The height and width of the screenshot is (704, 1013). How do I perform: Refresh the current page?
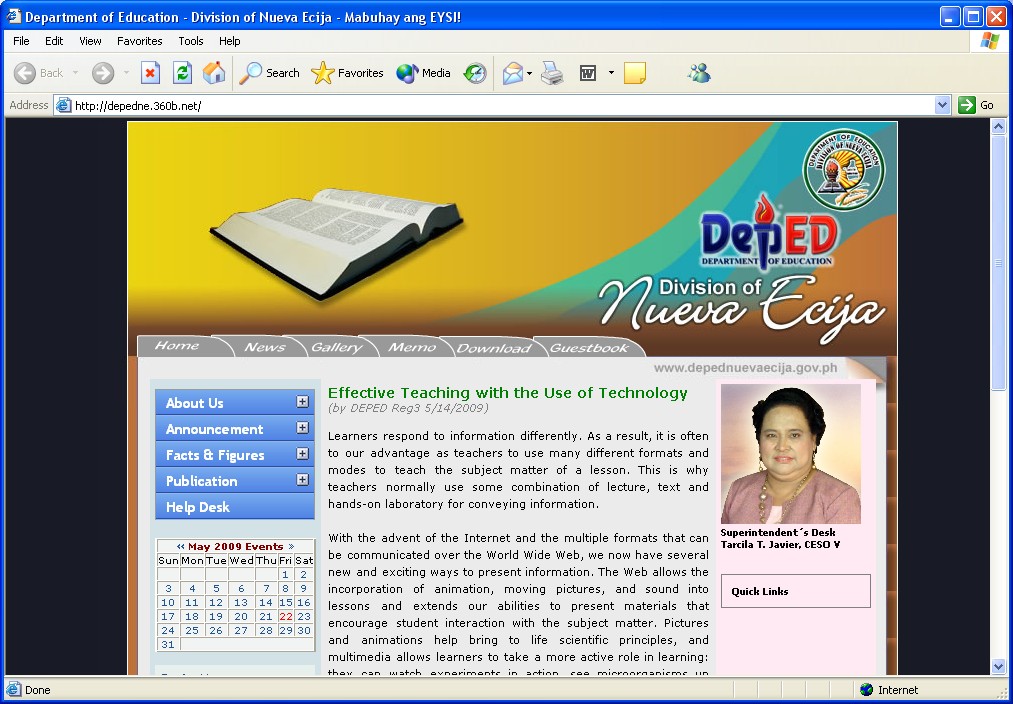182,73
